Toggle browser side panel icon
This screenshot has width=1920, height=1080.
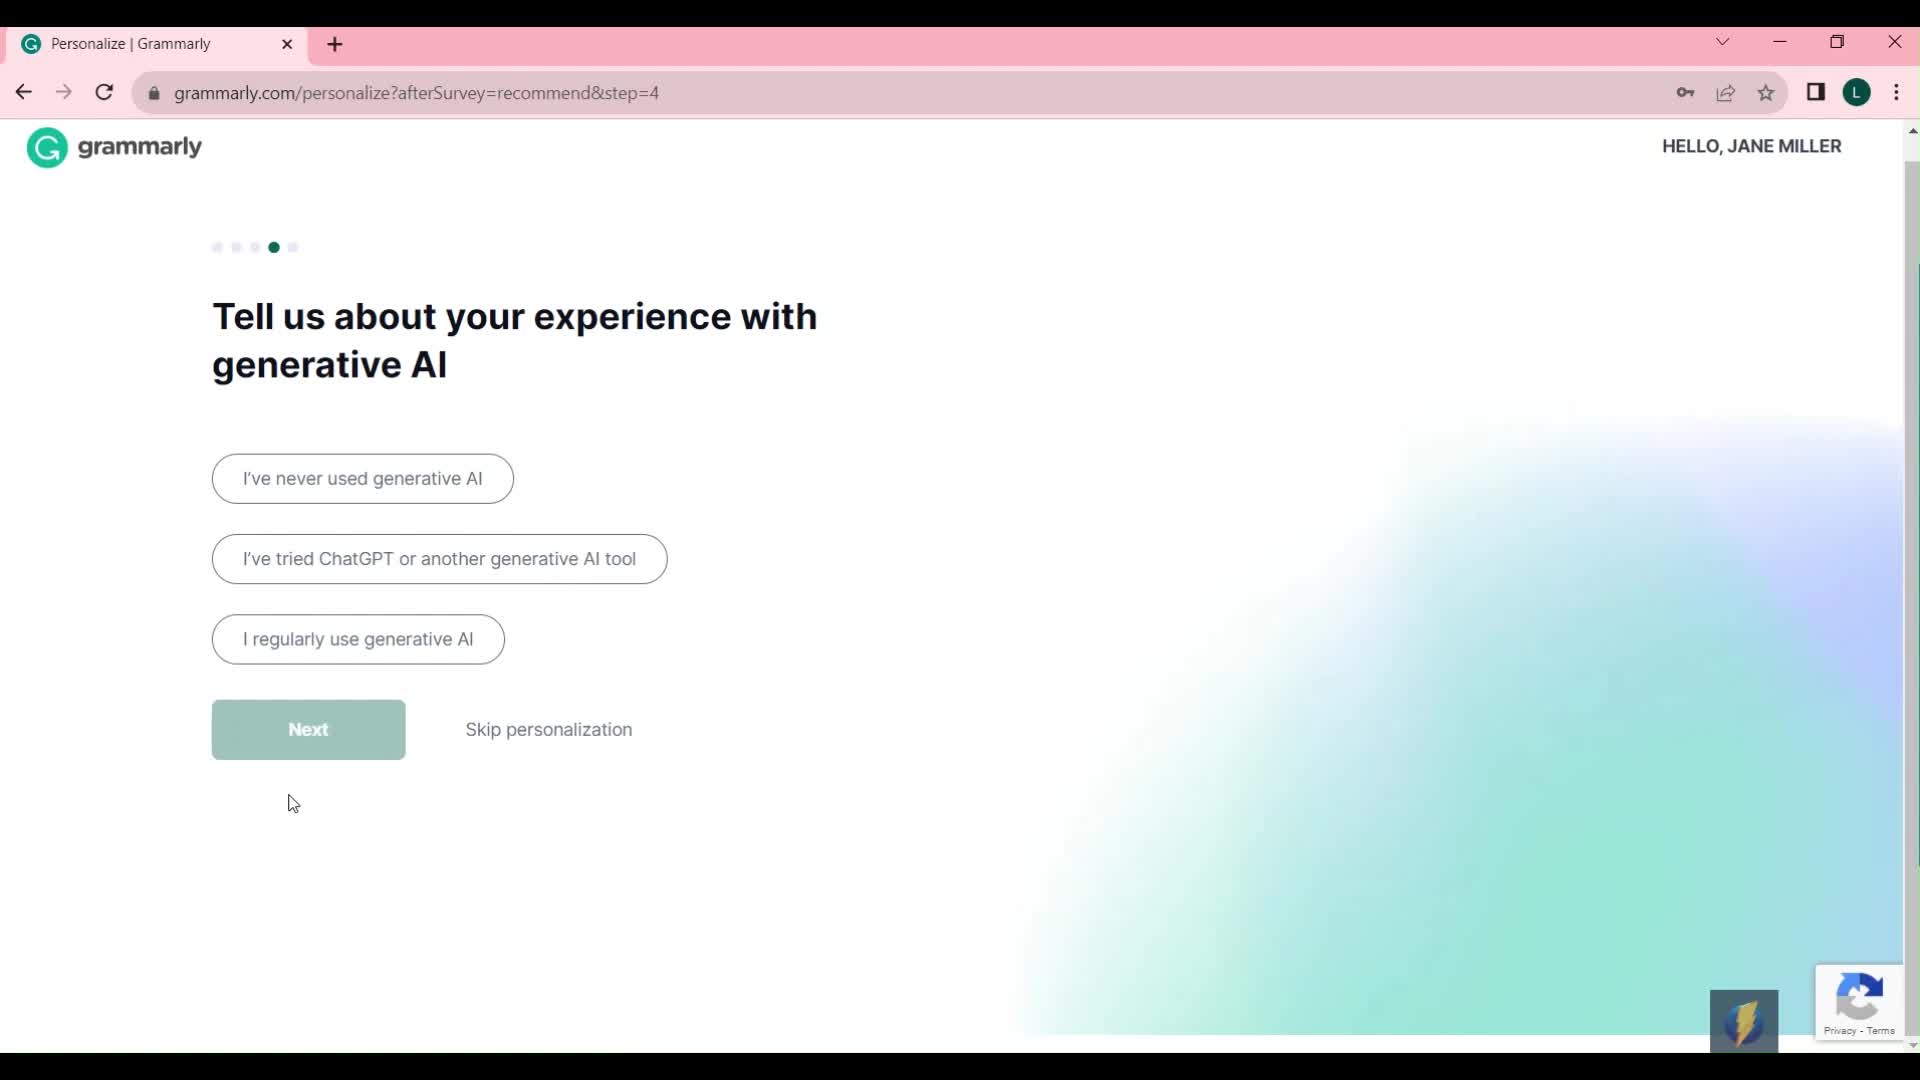click(1816, 93)
